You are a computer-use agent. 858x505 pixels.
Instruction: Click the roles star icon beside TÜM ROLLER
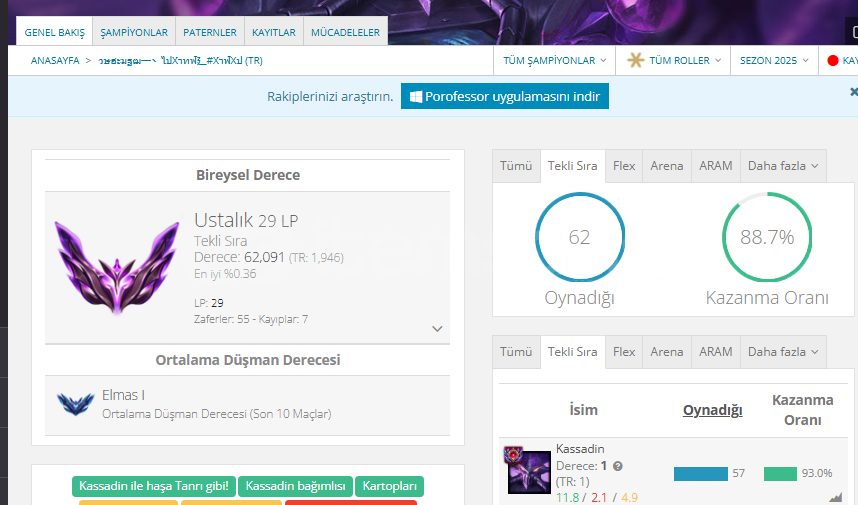coord(635,61)
